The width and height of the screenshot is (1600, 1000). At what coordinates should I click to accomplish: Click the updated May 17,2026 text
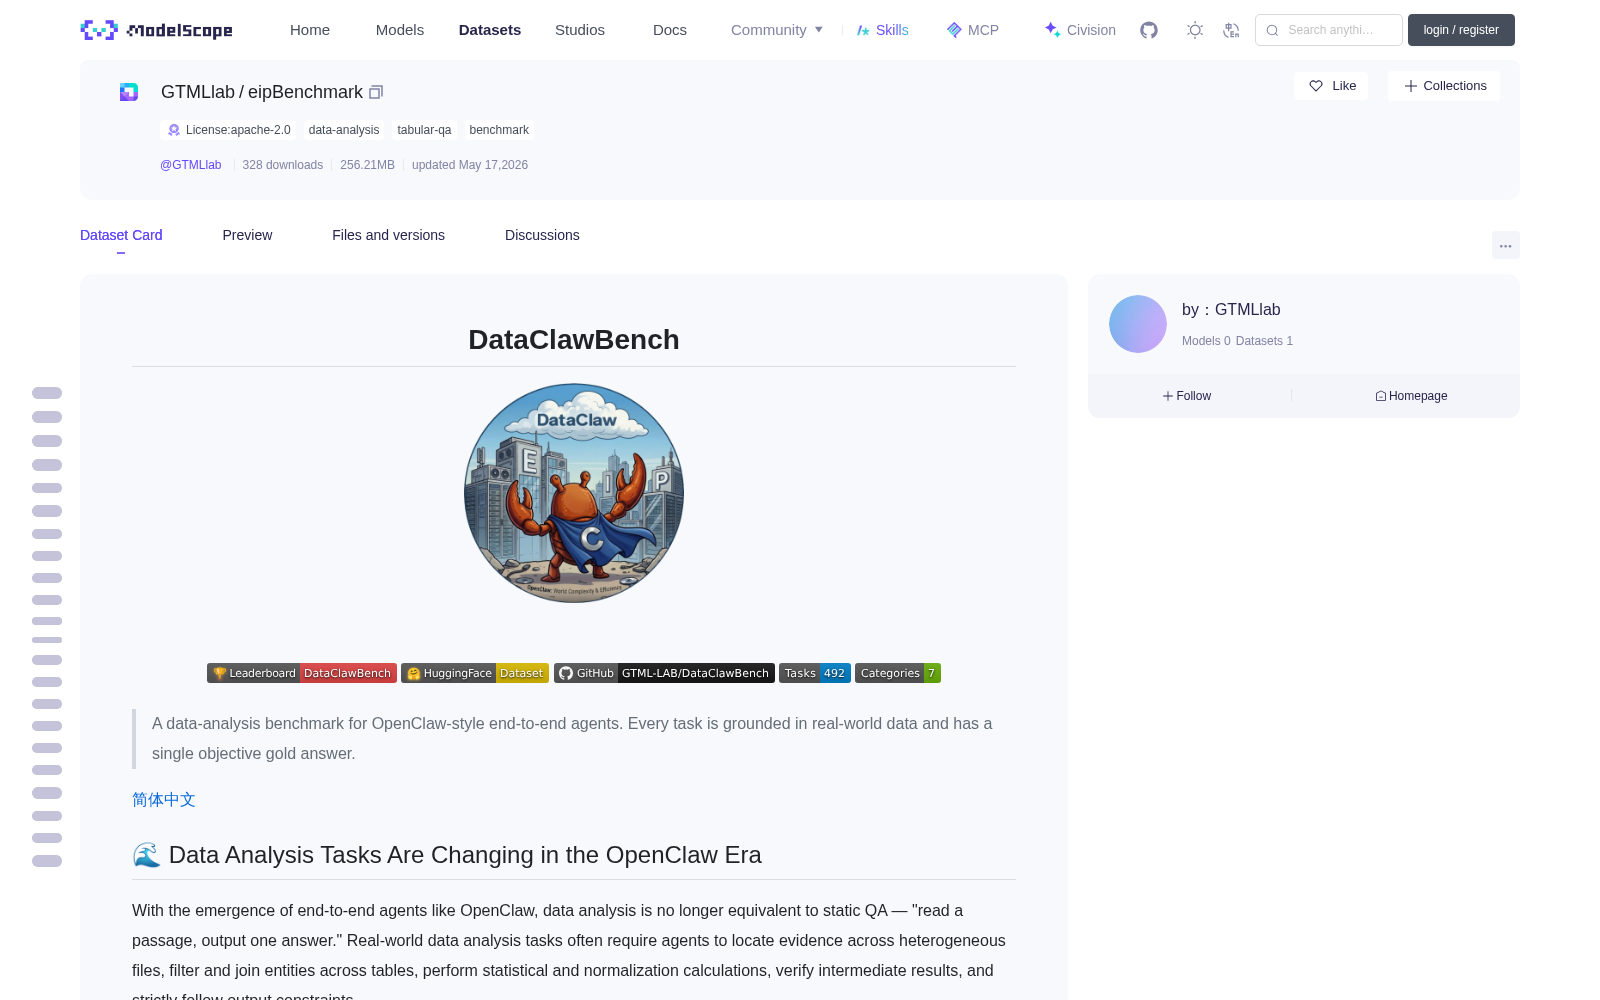[x=470, y=165]
